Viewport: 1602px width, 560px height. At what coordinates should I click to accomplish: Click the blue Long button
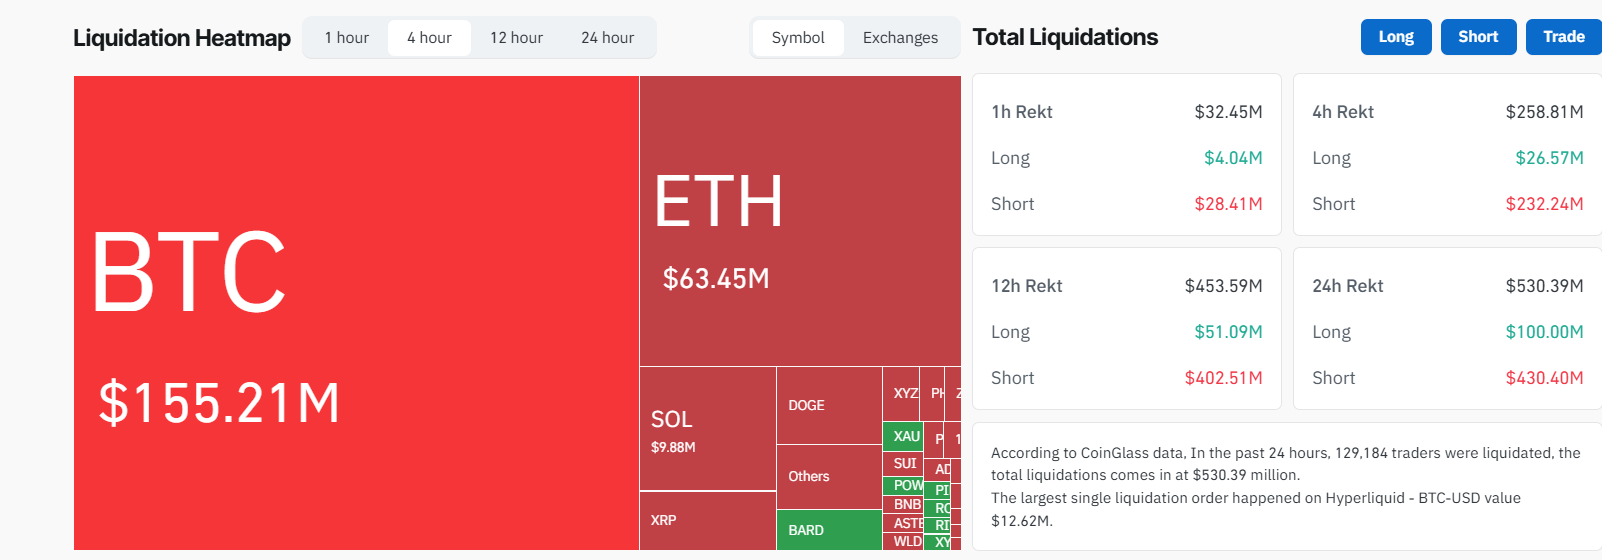pyautogui.click(x=1395, y=37)
